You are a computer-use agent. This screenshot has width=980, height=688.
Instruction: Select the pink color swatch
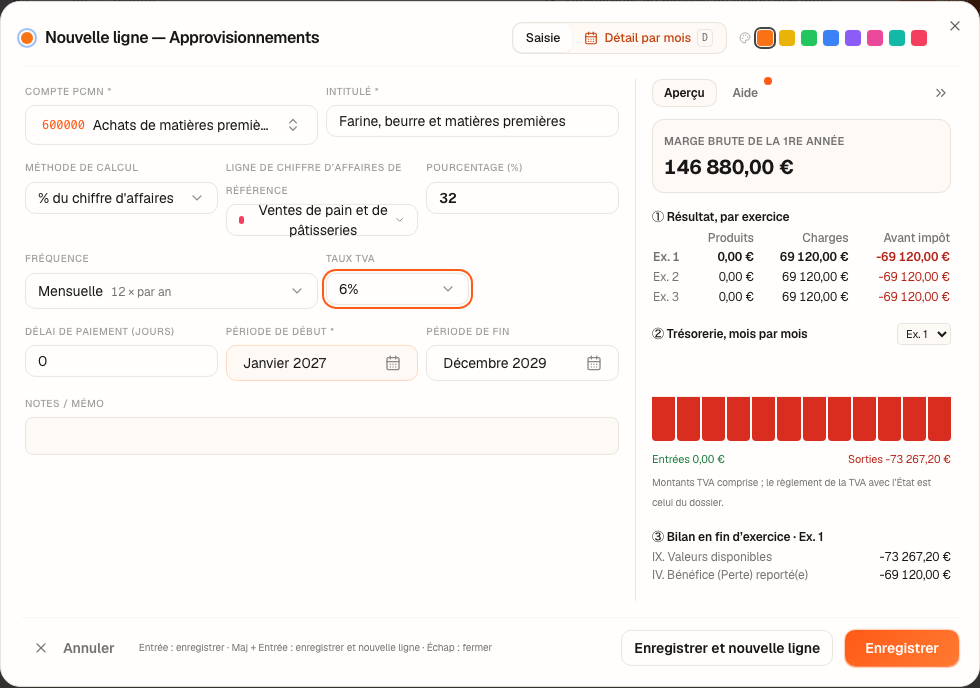point(875,38)
